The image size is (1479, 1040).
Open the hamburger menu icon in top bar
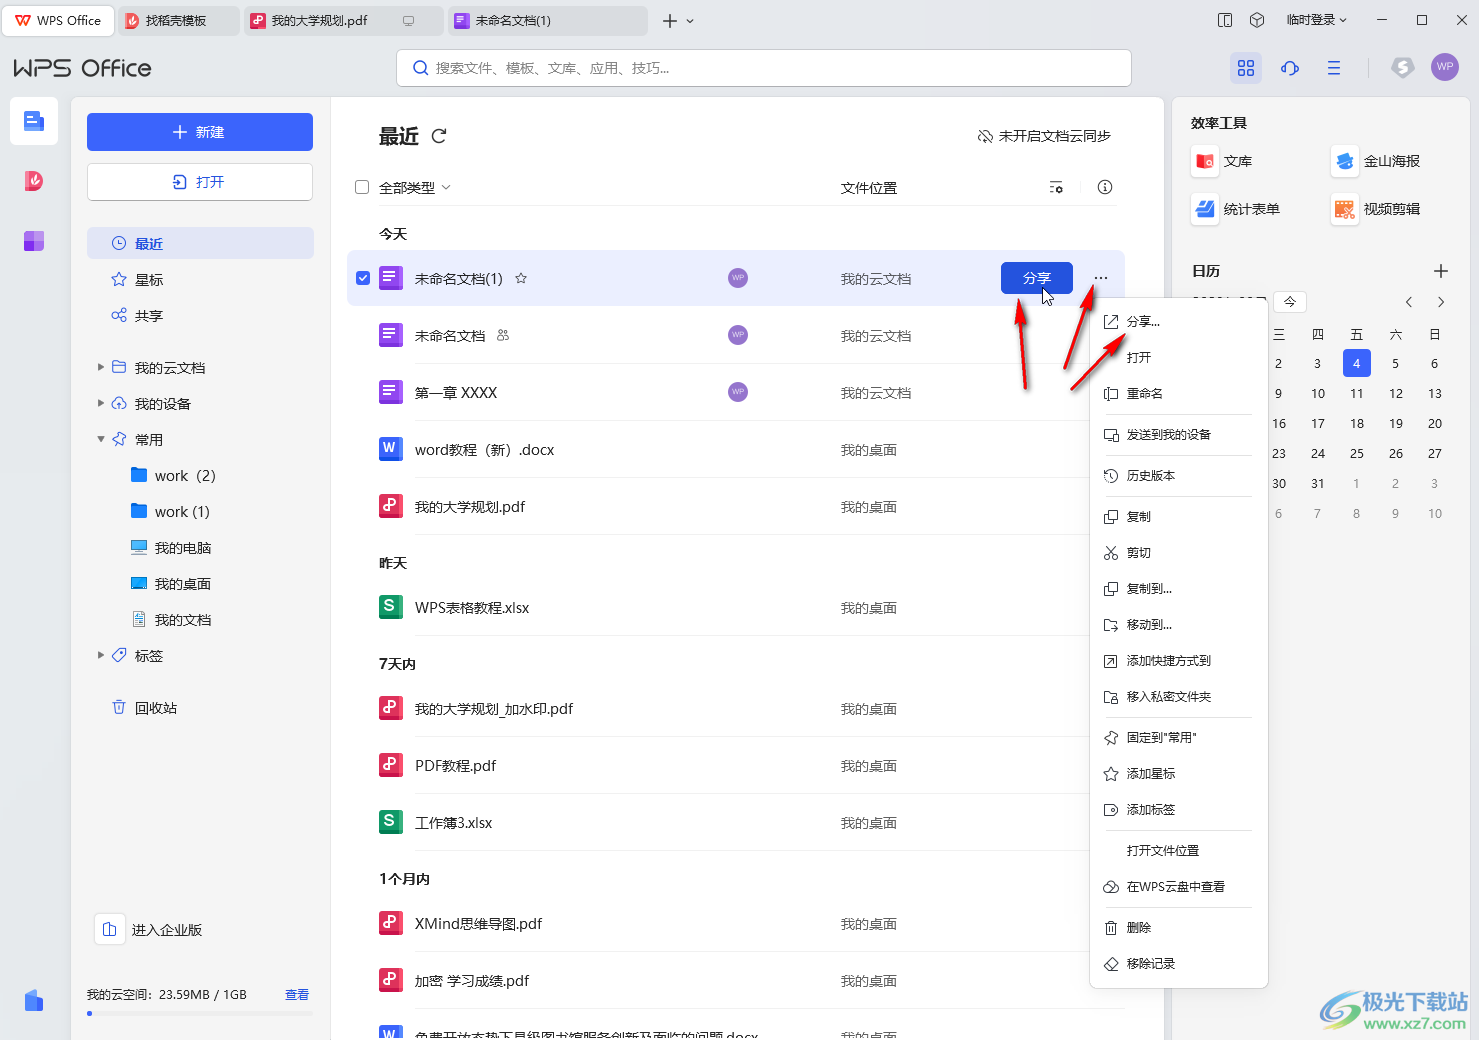[x=1334, y=68]
